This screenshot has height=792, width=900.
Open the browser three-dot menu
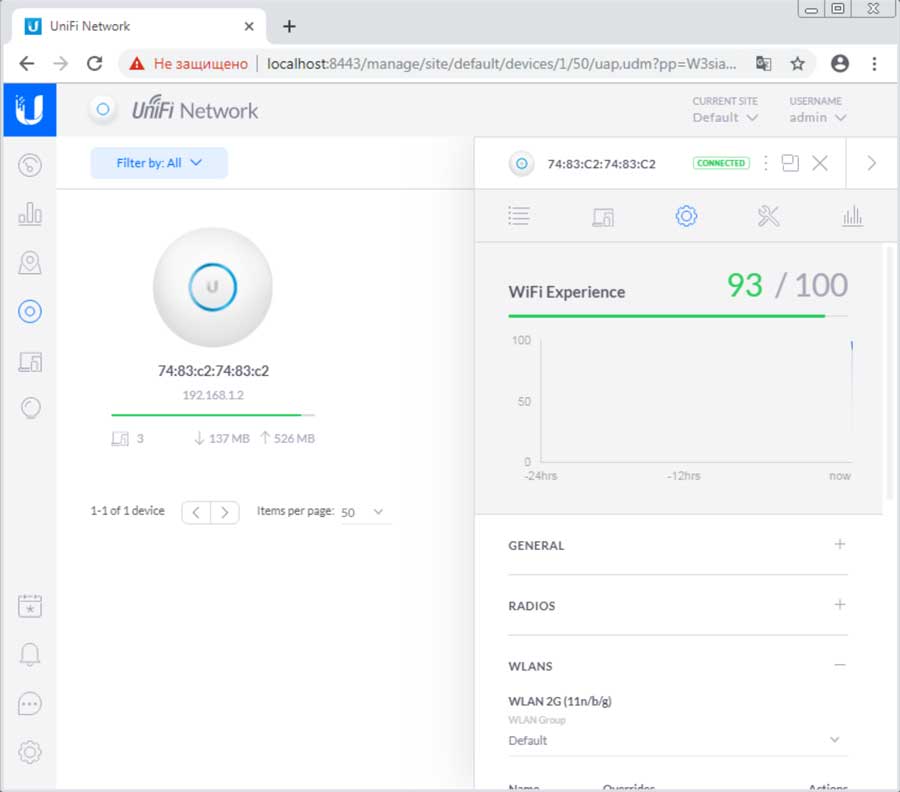874,63
